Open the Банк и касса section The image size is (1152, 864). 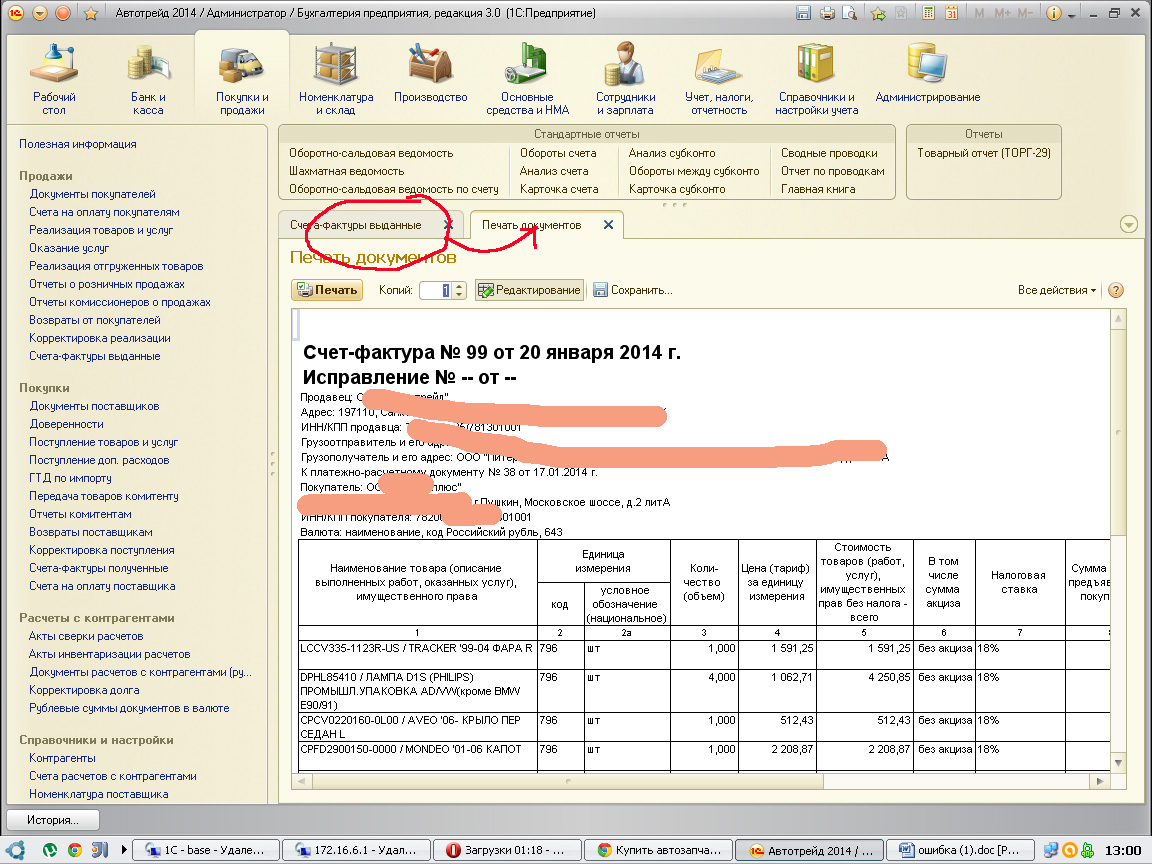(148, 79)
